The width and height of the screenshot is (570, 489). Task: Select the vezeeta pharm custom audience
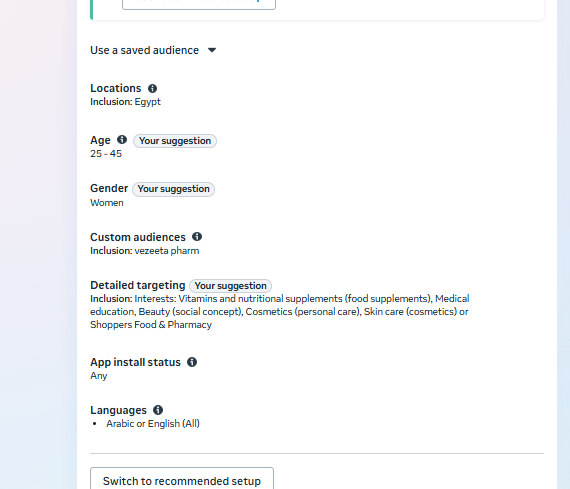tap(166, 251)
